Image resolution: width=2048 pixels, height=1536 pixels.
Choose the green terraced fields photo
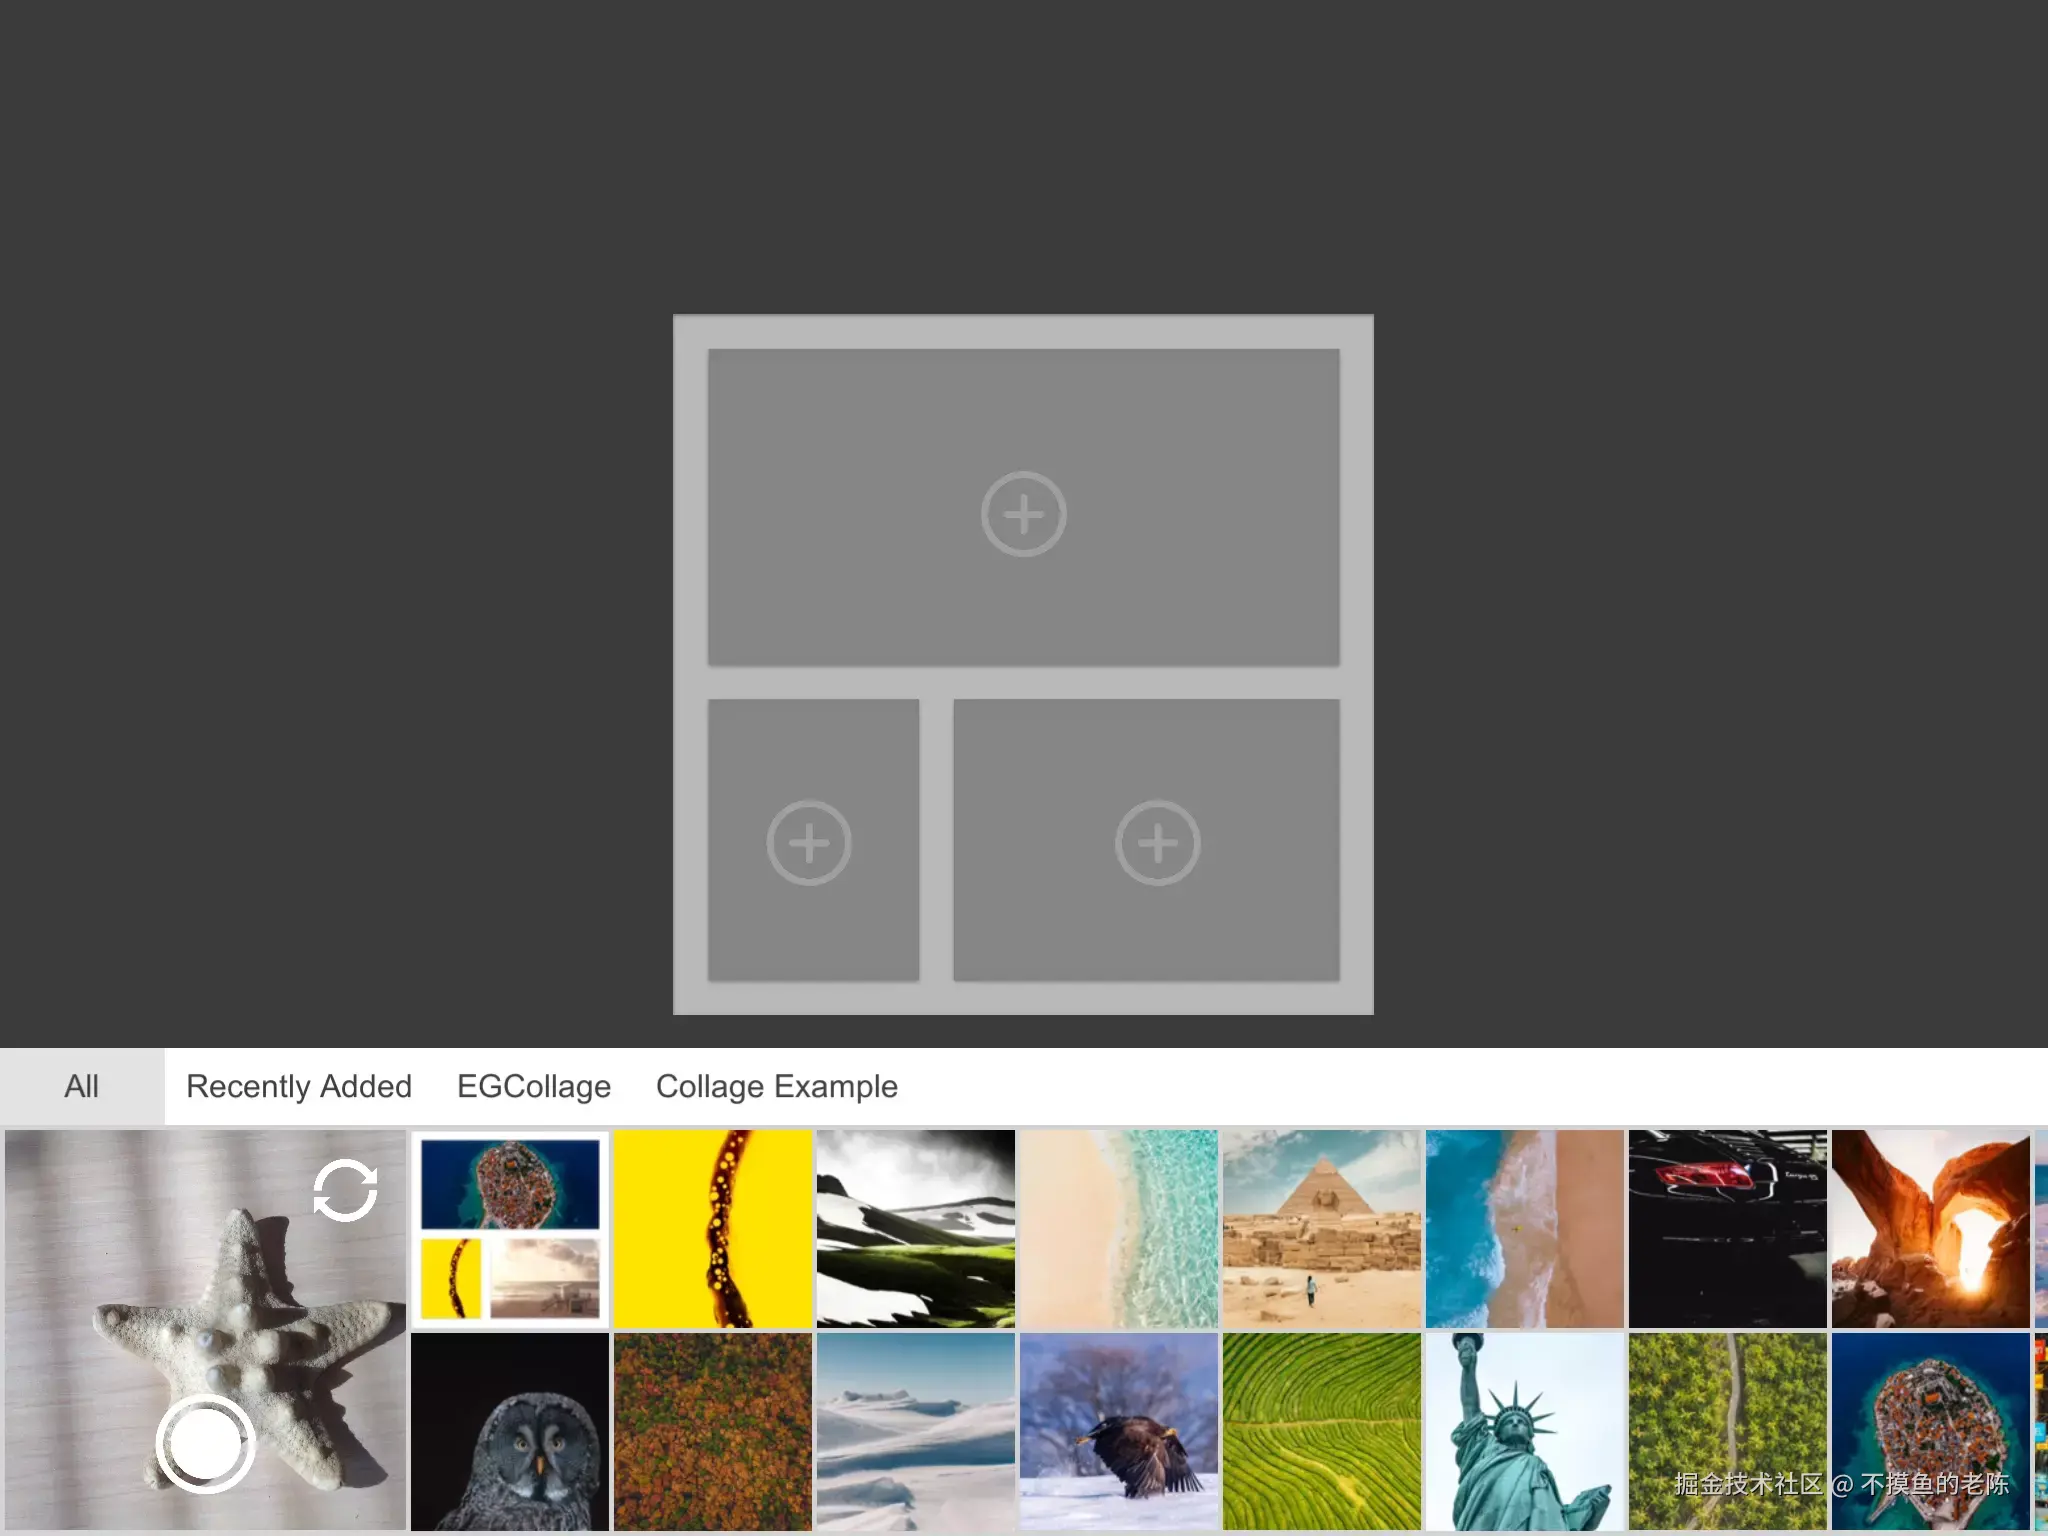pos(1322,1432)
